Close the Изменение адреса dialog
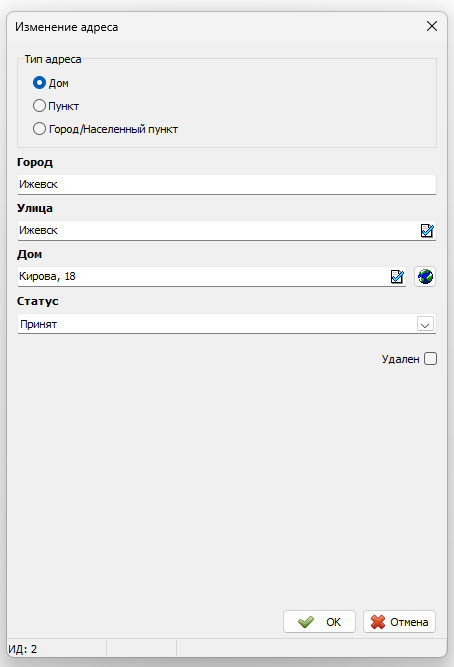Screen dimensions: 454x667 tap(432, 26)
